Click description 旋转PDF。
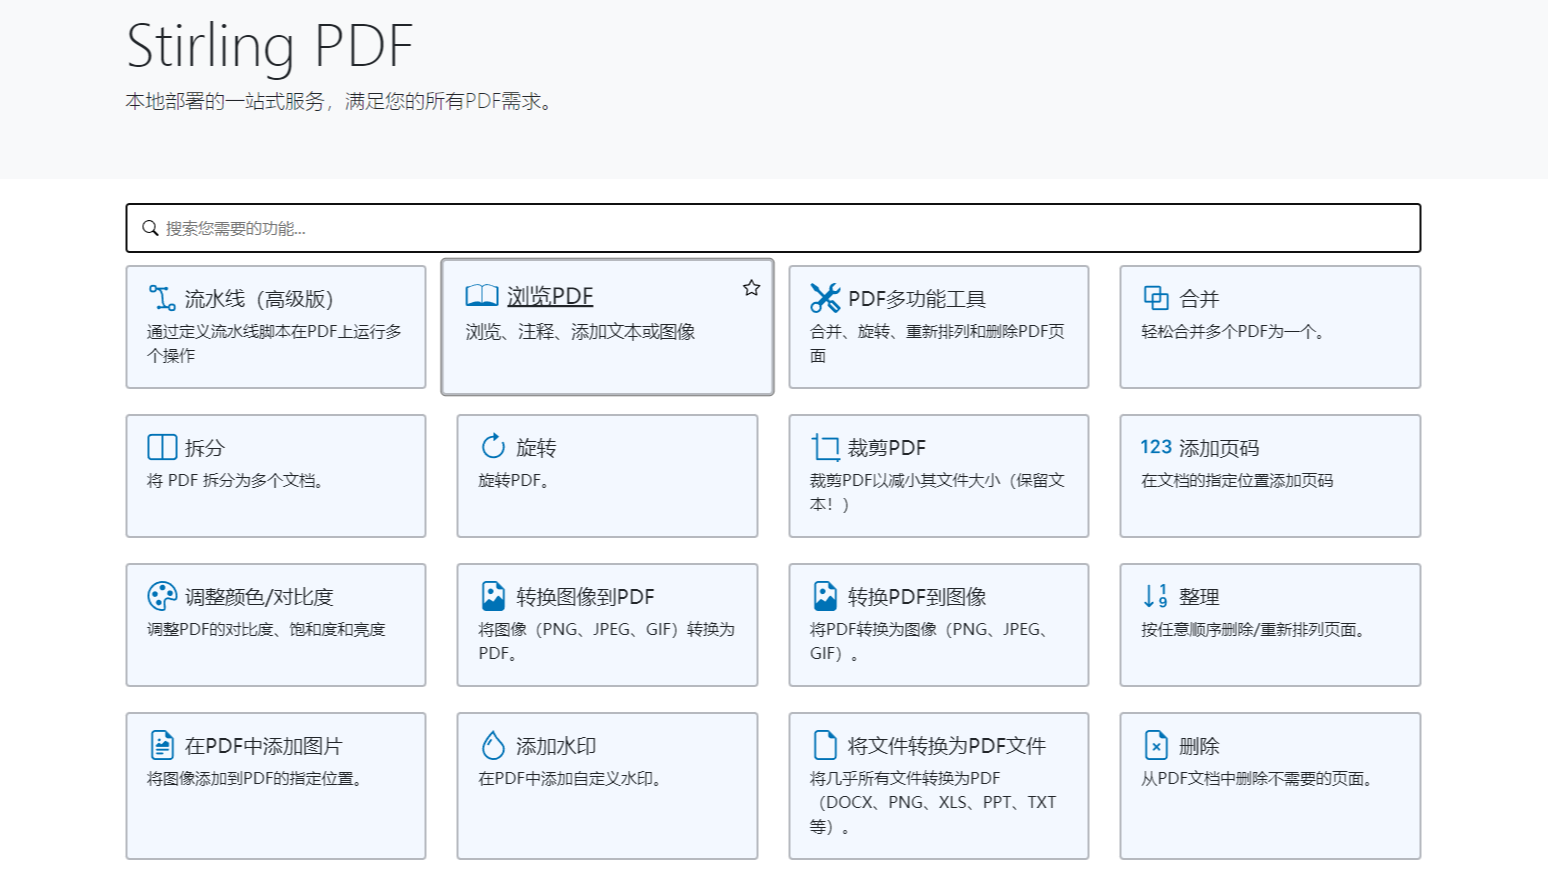 [514, 481]
